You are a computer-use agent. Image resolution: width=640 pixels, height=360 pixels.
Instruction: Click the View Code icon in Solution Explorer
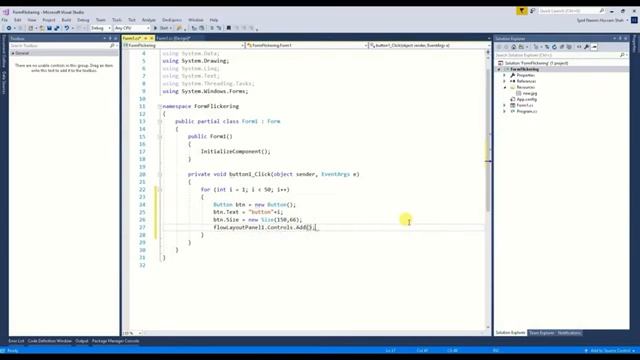pos(579,47)
